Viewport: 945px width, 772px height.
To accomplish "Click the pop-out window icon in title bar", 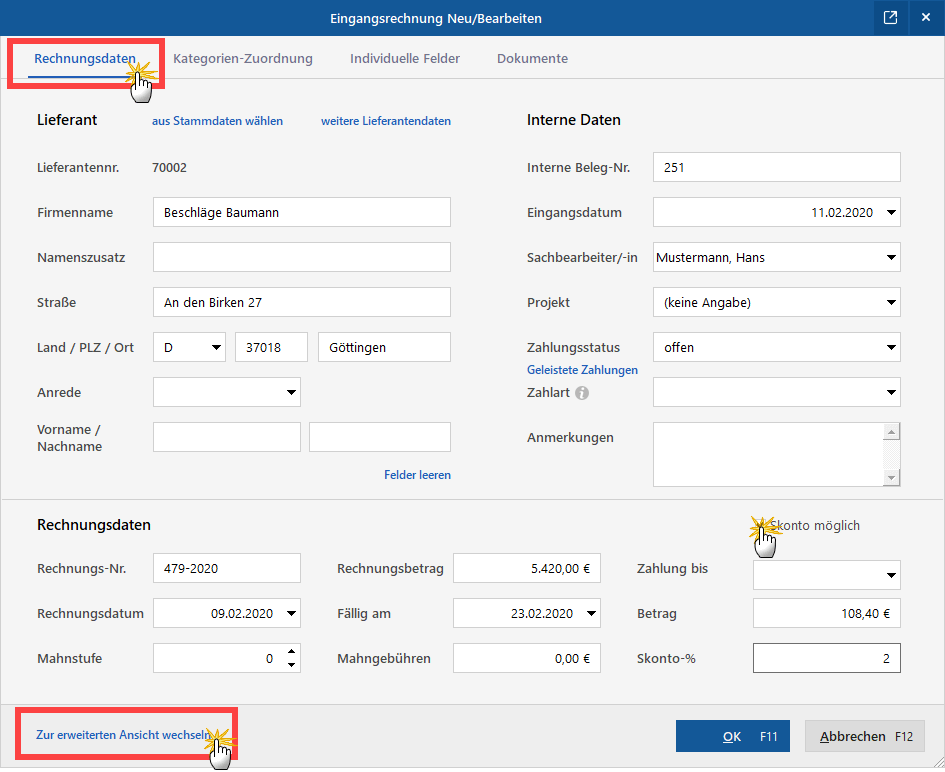I will (x=889, y=17).
